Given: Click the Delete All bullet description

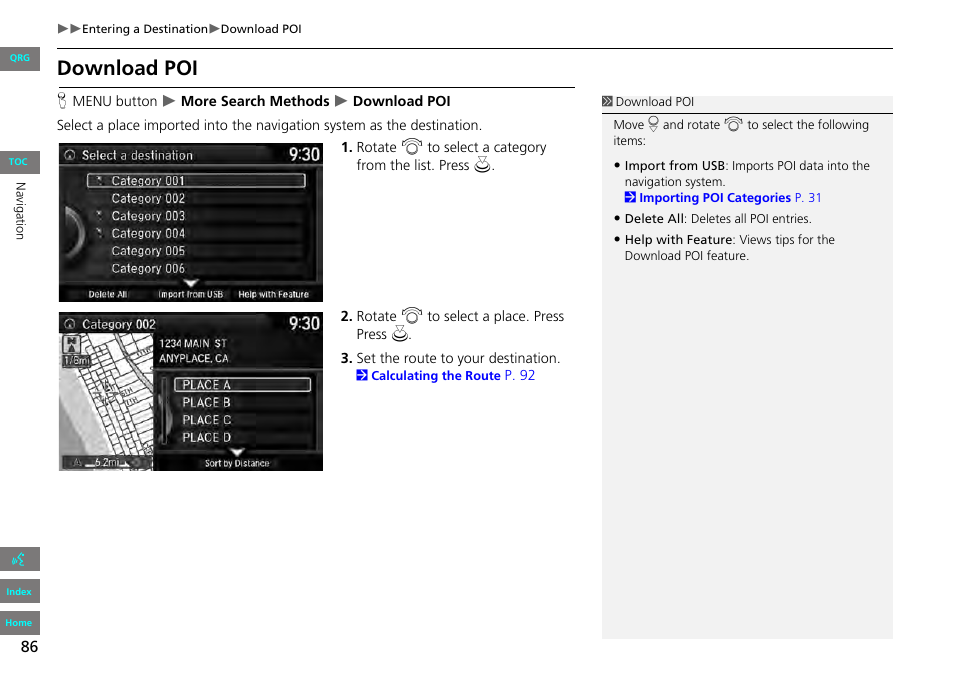Looking at the screenshot, I should tap(718, 219).
